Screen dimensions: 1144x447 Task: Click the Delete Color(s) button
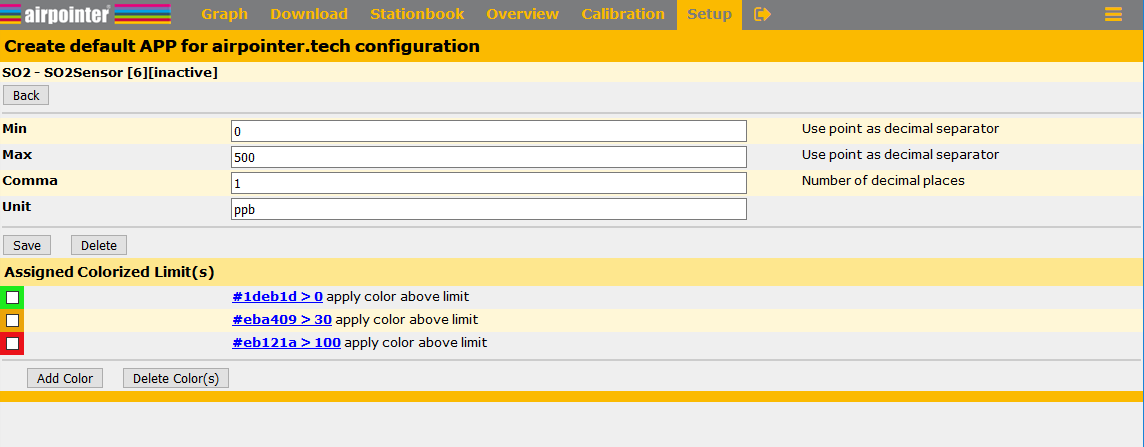176,378
